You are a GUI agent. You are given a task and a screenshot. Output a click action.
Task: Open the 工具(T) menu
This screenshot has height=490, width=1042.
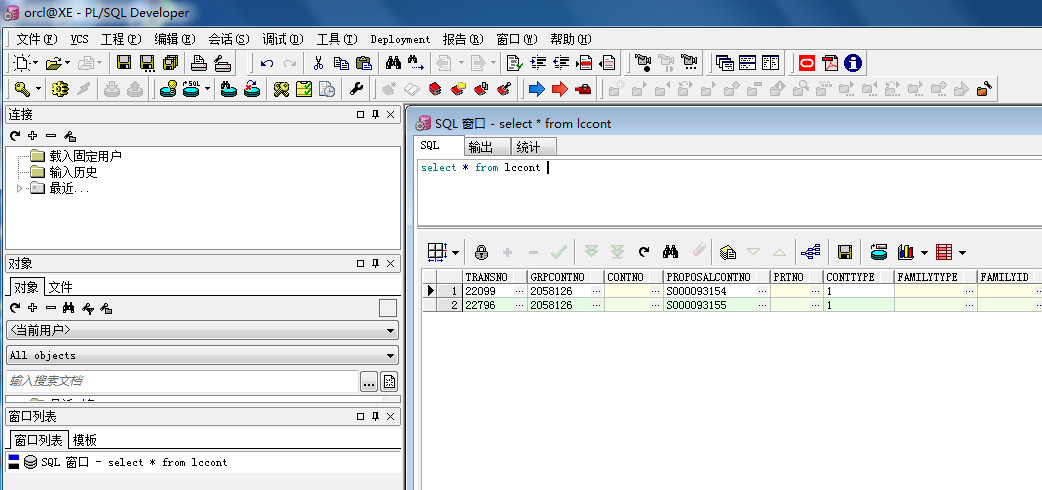click(338, 39)
